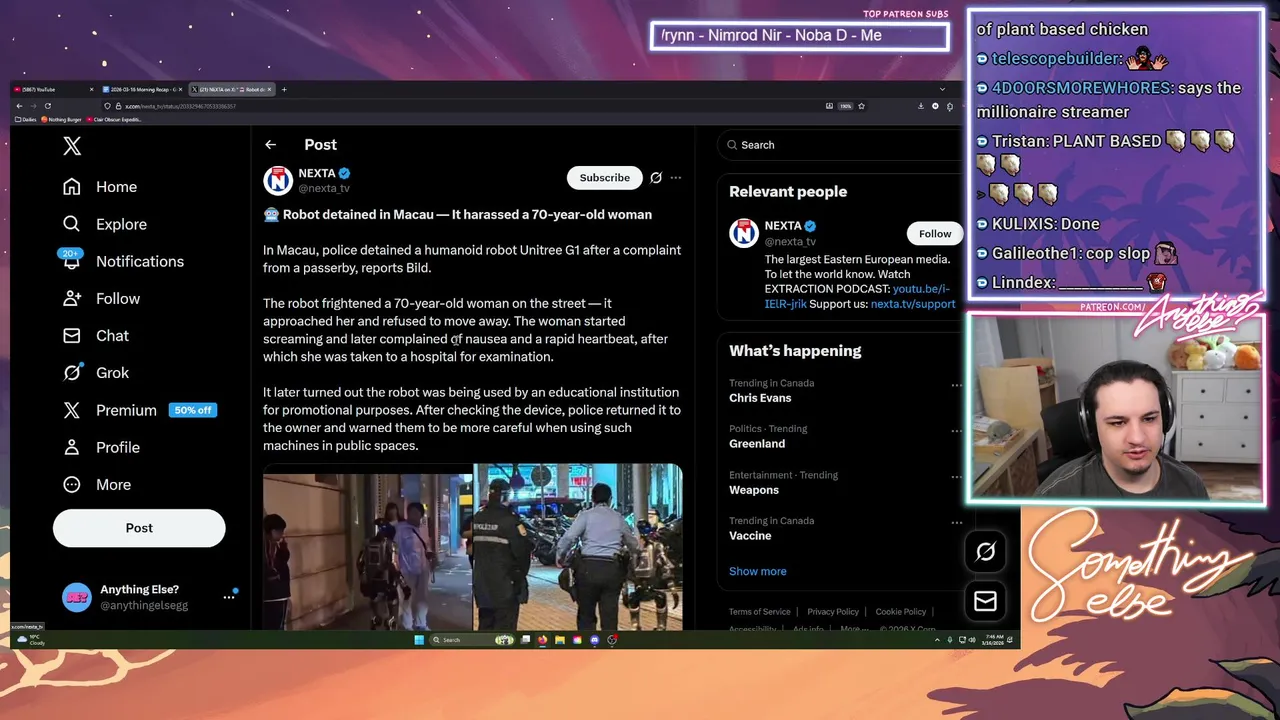Open the Chris Evans trend
The height and width of the screenshot is (720, 1280).
click(760, 398)
